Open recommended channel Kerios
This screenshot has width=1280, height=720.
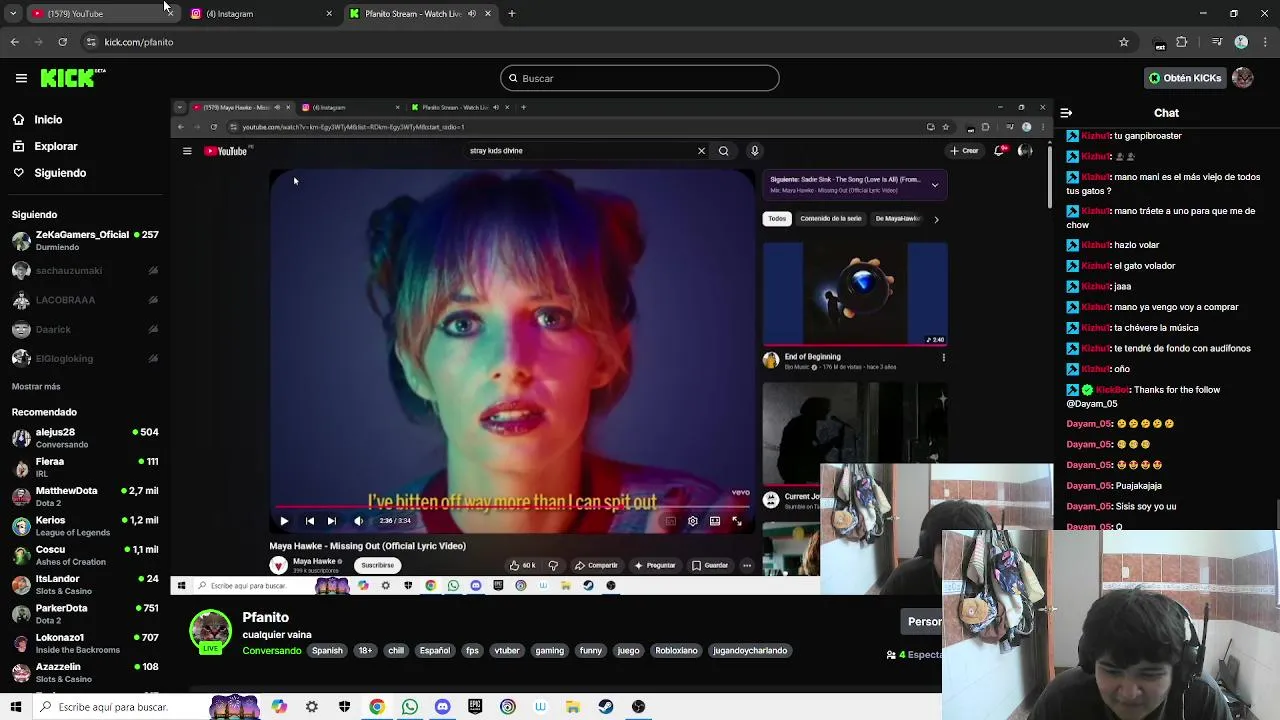(85, 526)
